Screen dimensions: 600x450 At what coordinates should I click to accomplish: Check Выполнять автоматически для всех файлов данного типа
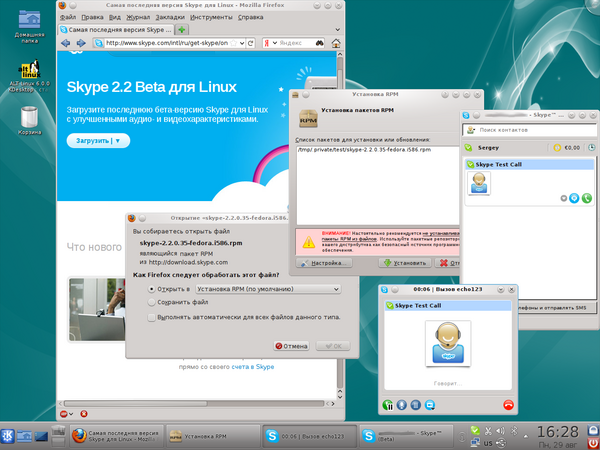pyautogui.click(x=152, y=318)
